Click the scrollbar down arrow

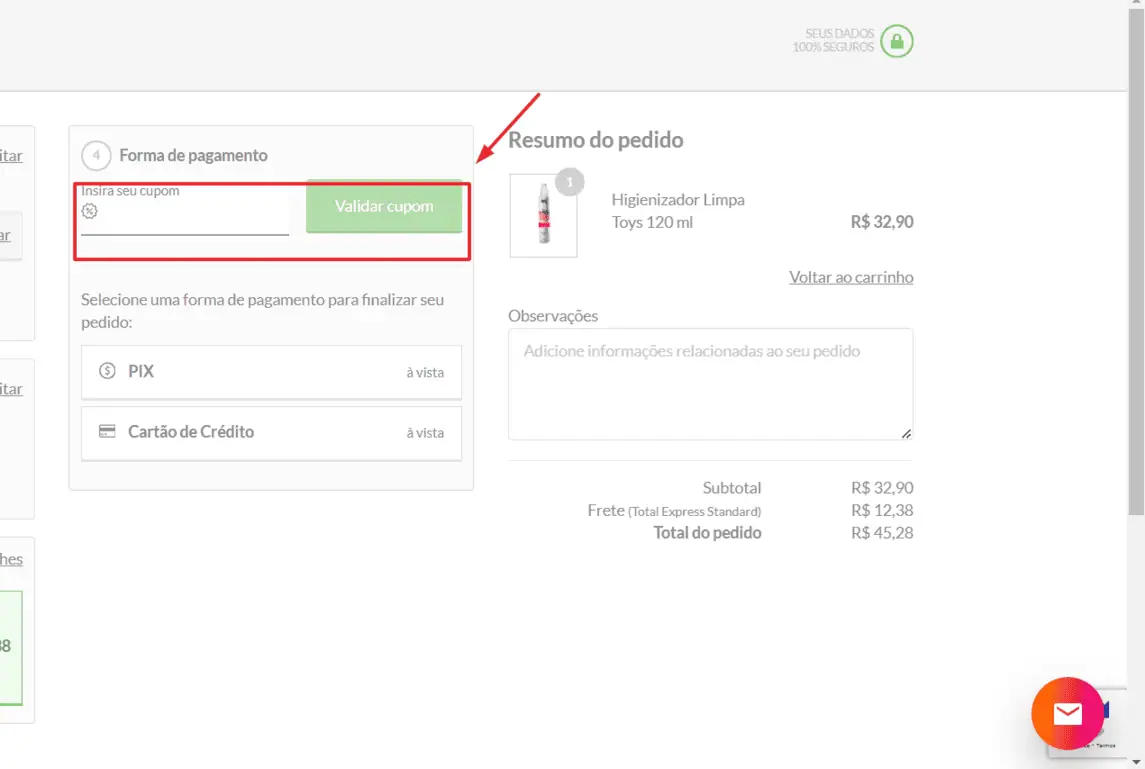(x=1136, y=762)
